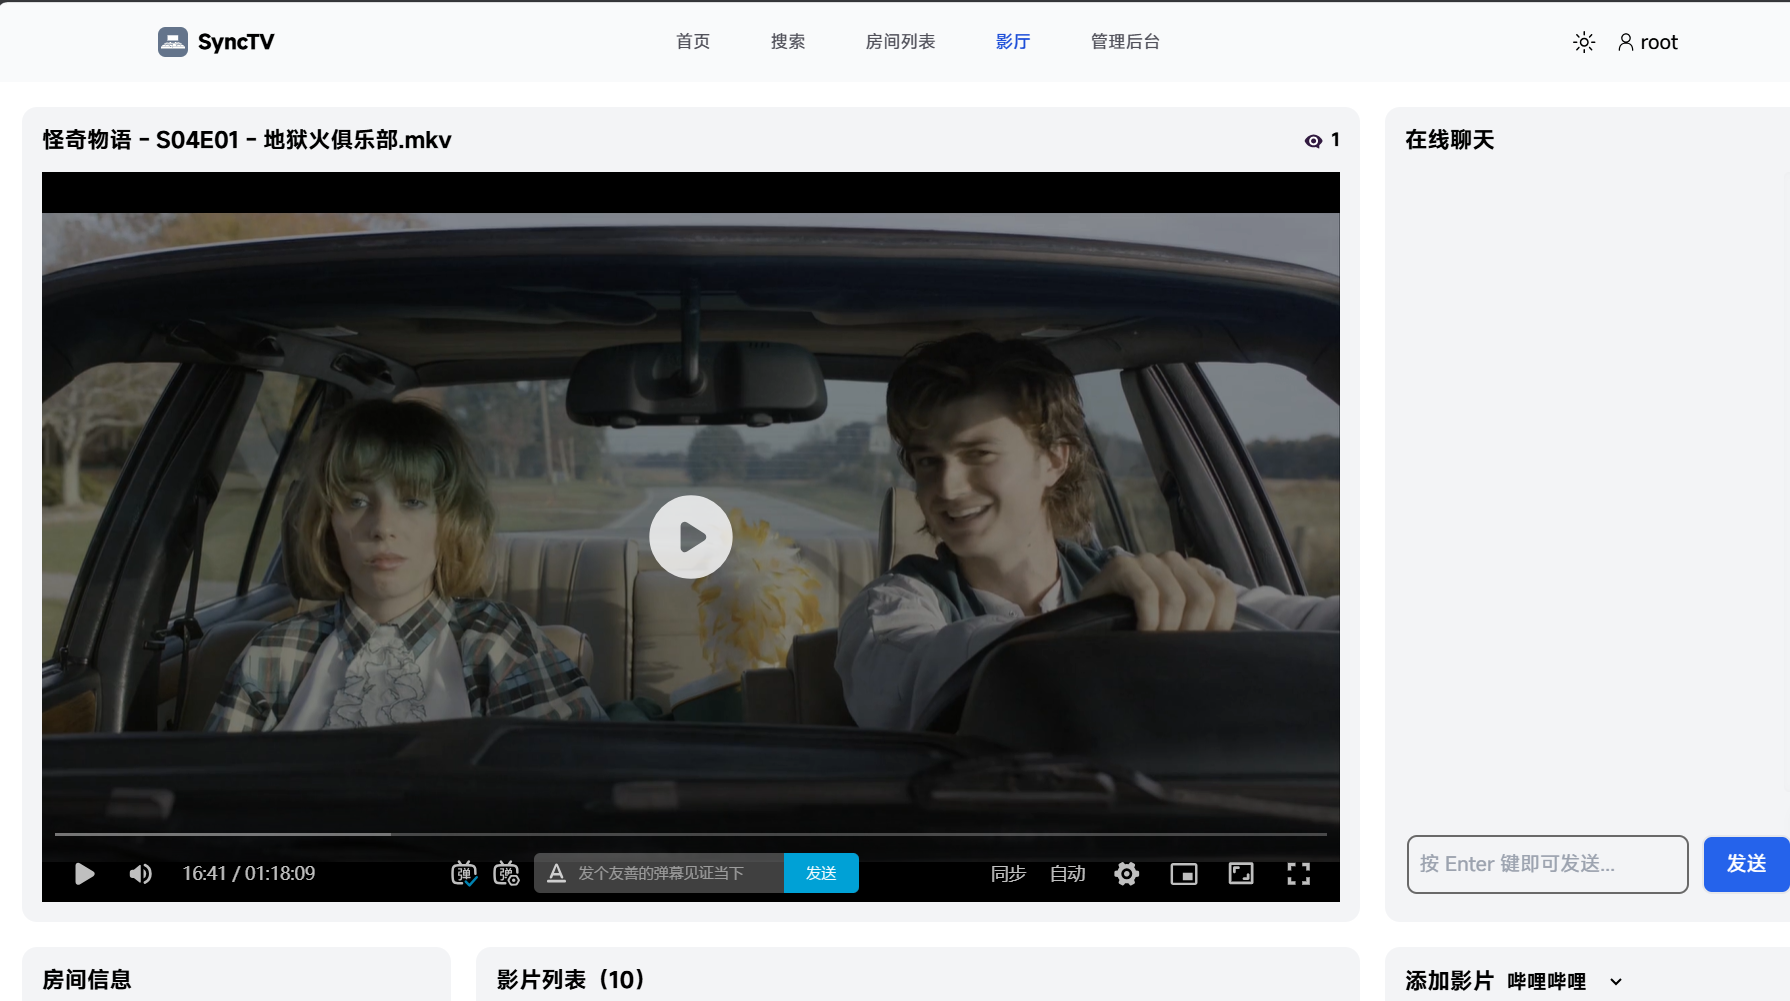This screenshot has width=1790, height=1001.
Task: Open danmaku font style icon
Action: click(x=557, y=873)
